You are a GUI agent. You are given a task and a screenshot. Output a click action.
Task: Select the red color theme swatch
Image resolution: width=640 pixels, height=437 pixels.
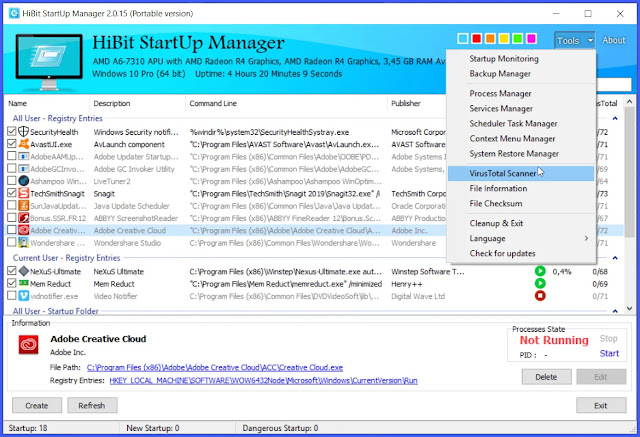point(476,38)
